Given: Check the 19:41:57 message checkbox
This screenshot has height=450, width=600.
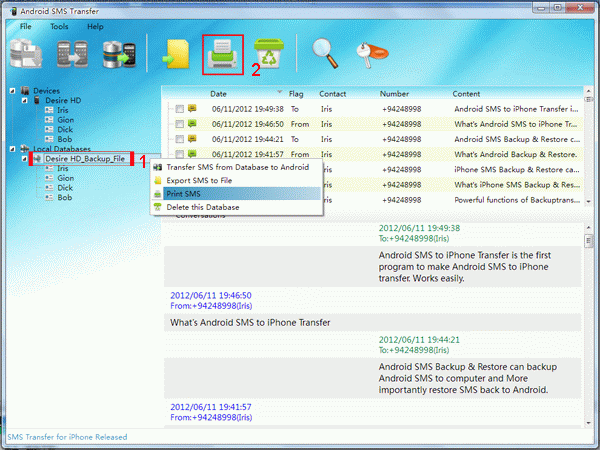Looking at the screenshot, I should click(179, 154).
